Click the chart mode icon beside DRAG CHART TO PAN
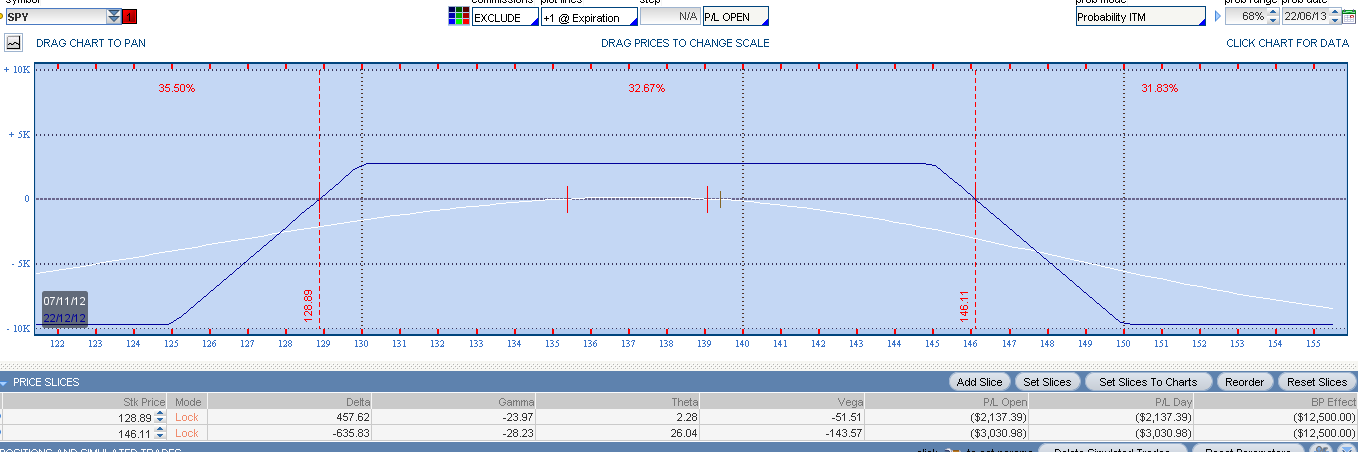Viewport: 1358px width, 452px height. coord(14,43)
